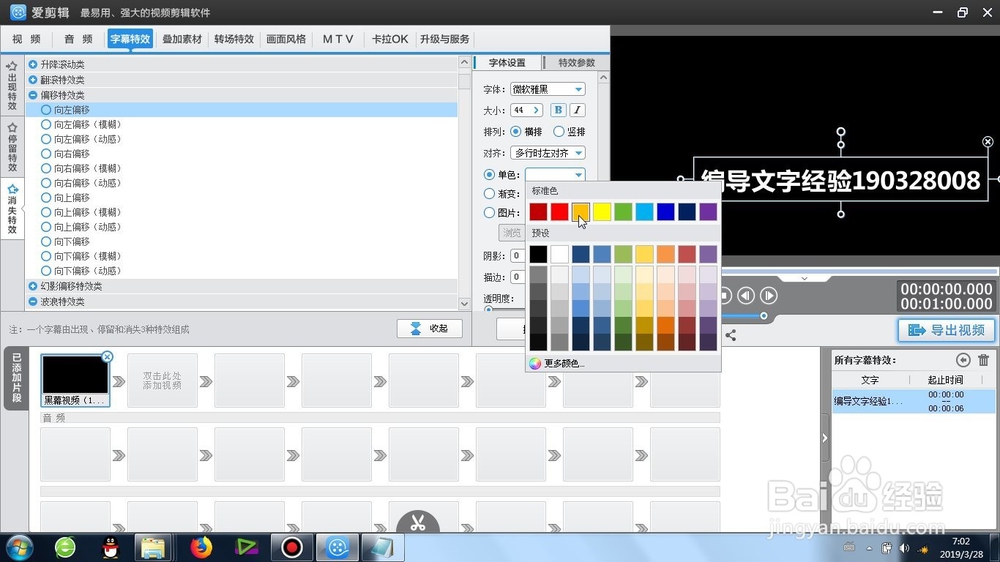Image resolution: width=1000 pixels, height=562 pixels.
Task: Select 向右偏移 effect radio
Action: pyautogui.click(x=46, y=154)
